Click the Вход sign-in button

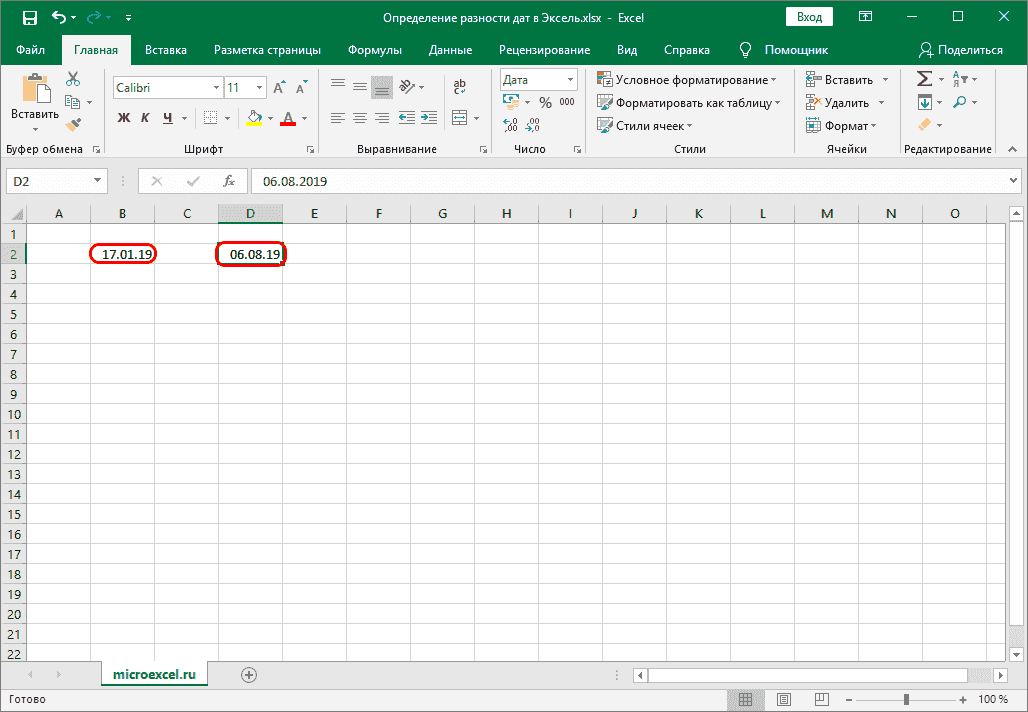810,17
